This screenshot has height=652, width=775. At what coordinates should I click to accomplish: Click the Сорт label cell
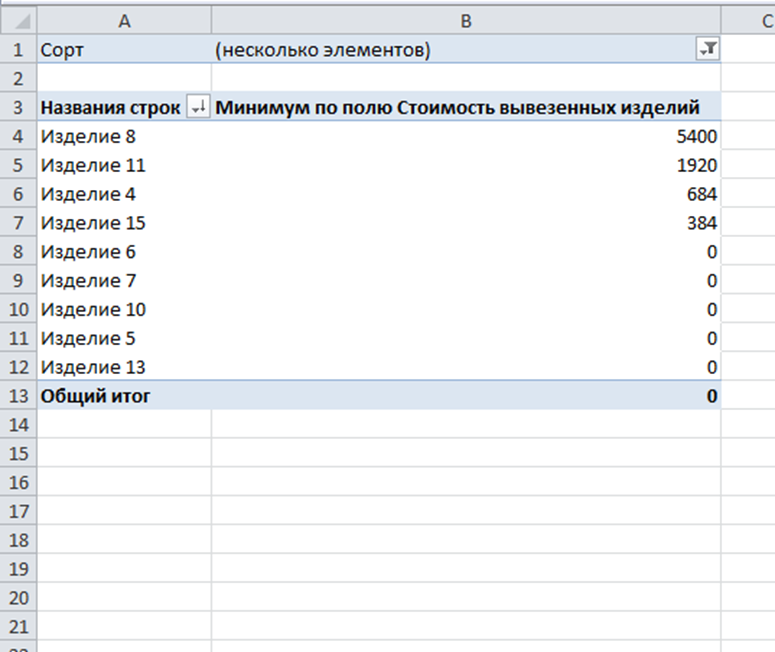[125, 49]
